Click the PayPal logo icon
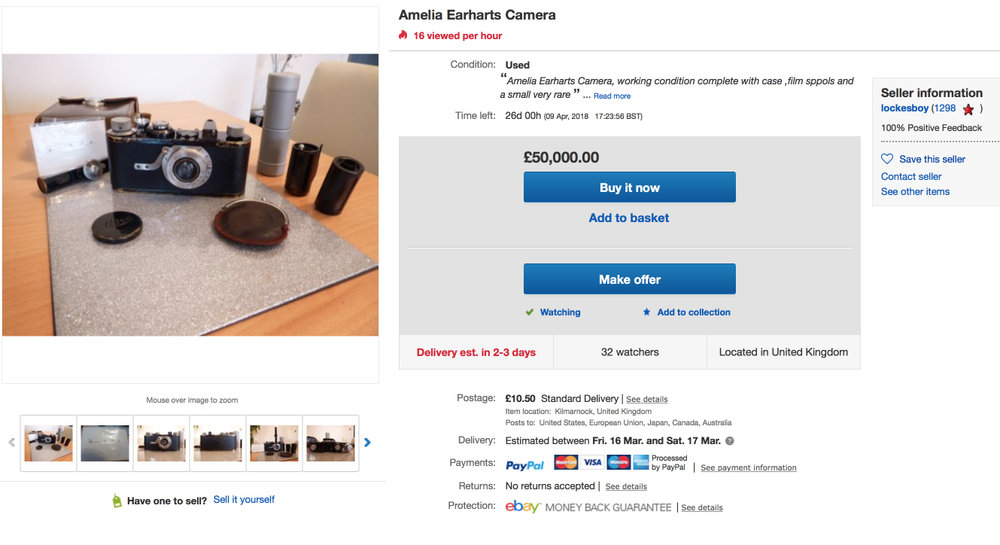This screenshot has width=1000, height=545. (525, 464)
